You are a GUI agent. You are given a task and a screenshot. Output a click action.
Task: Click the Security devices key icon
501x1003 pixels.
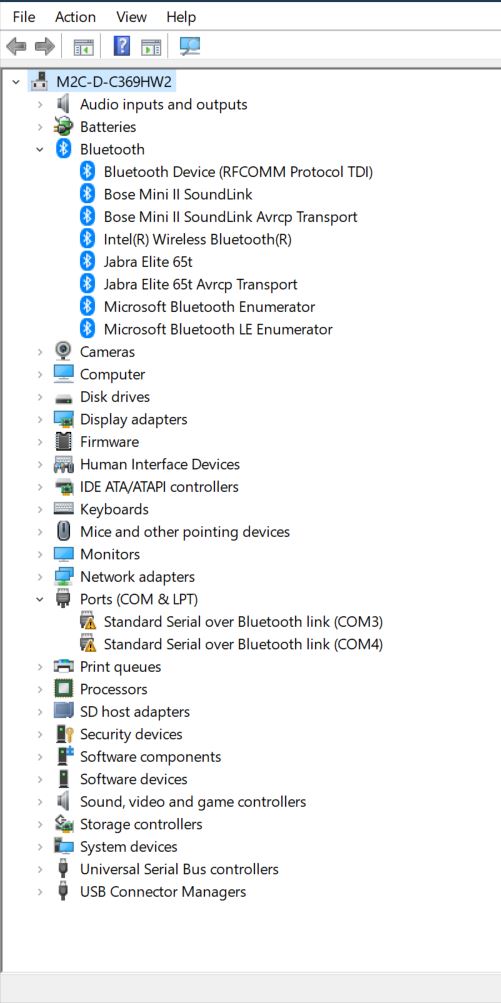(x=65, y=734)
